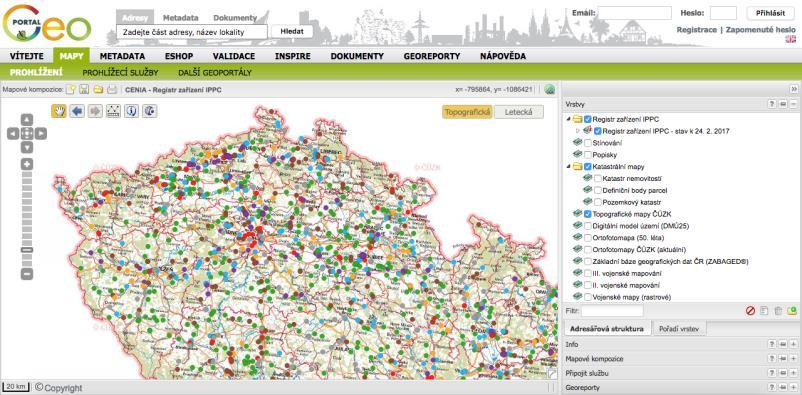This screenshot has width=802, height=395.
Task: Expand the Připojit službu panel
Action: 793,373
